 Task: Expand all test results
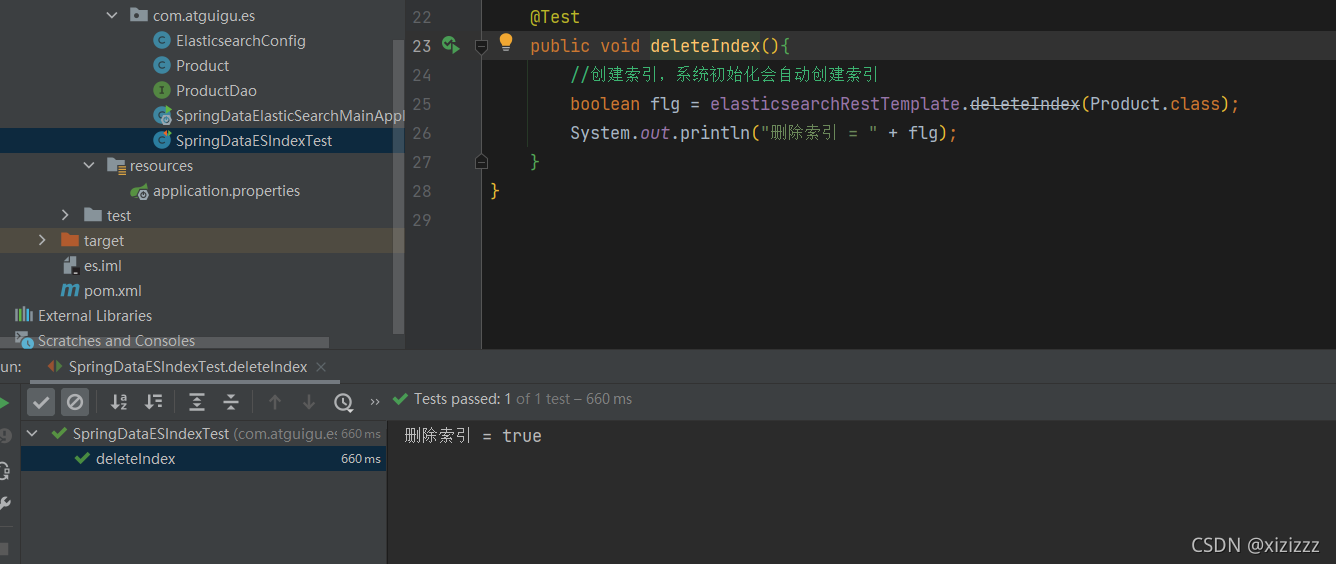click(x=197, y=402)
